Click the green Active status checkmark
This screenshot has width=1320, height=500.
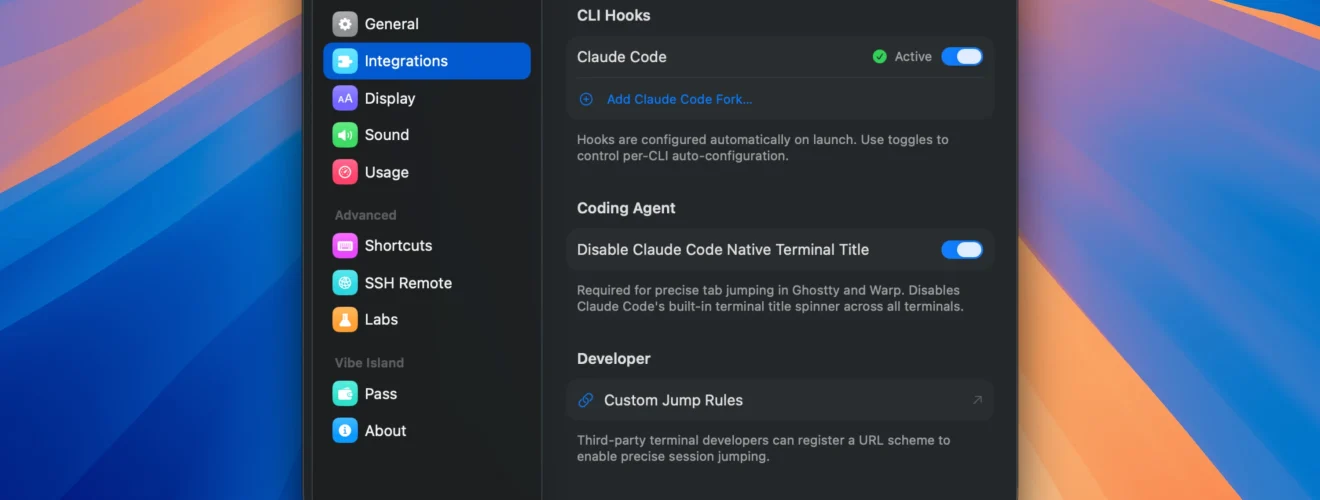(x=879, y=57)
